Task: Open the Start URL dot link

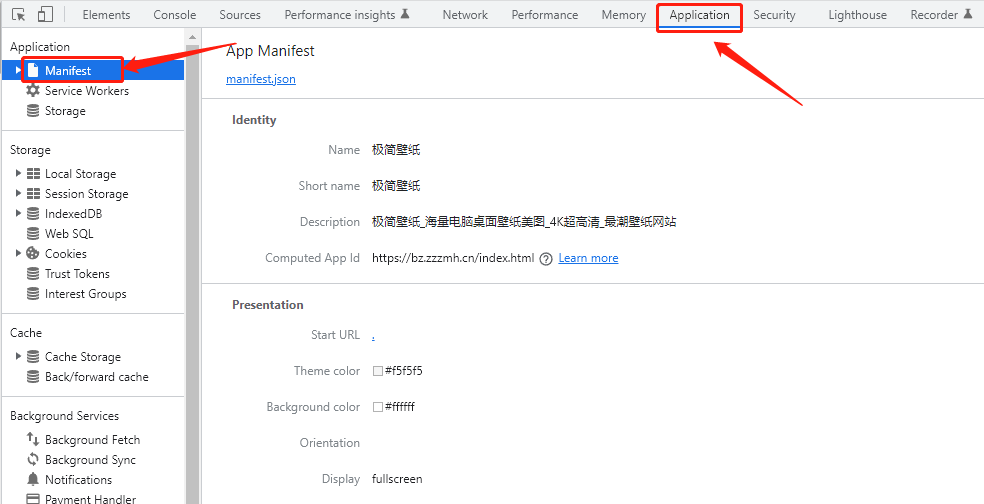Action: [373, 336]
